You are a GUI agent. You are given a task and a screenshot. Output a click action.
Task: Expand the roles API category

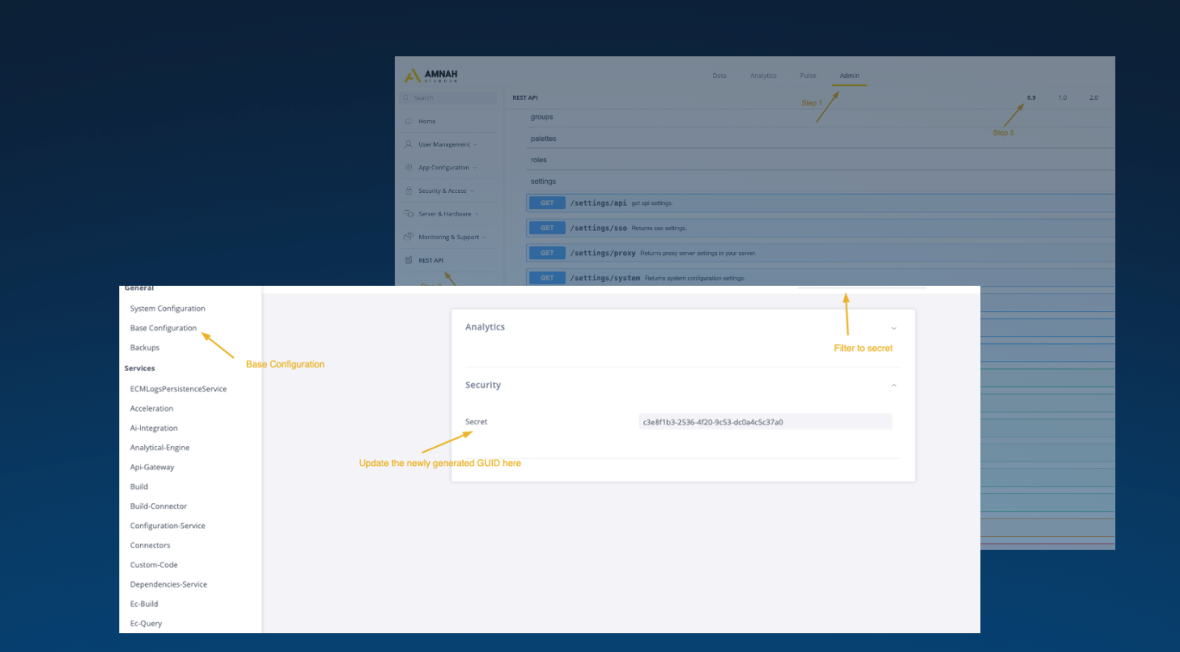[x=539, y=159]
